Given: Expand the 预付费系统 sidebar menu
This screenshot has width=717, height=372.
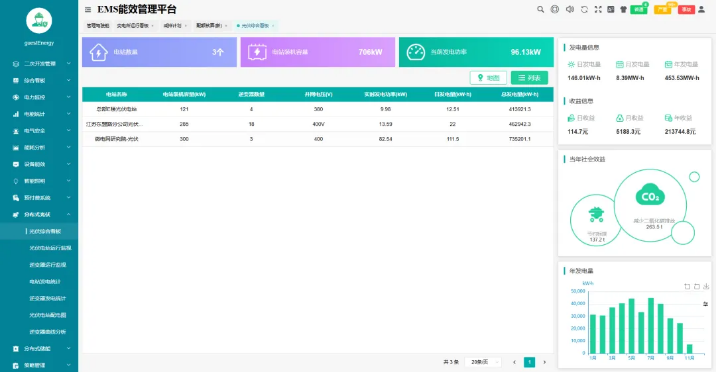Looking at the screenshot, I should (x=39, y=198).
